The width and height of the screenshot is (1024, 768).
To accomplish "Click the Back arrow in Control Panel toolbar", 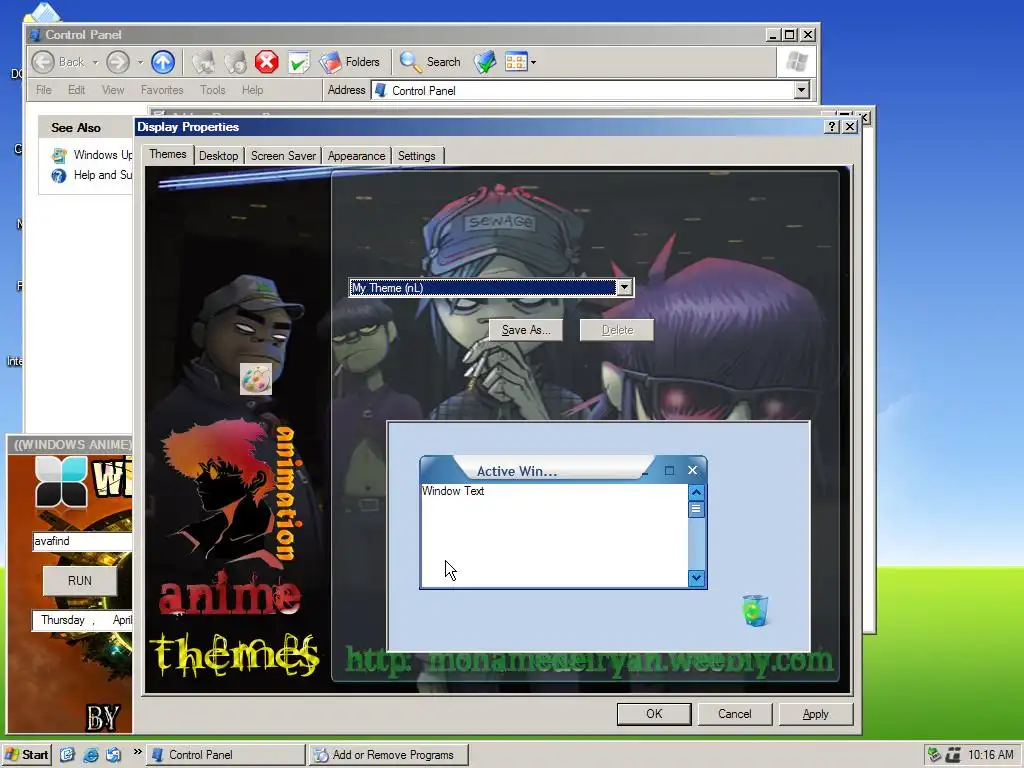I will (x=43, y=62).
